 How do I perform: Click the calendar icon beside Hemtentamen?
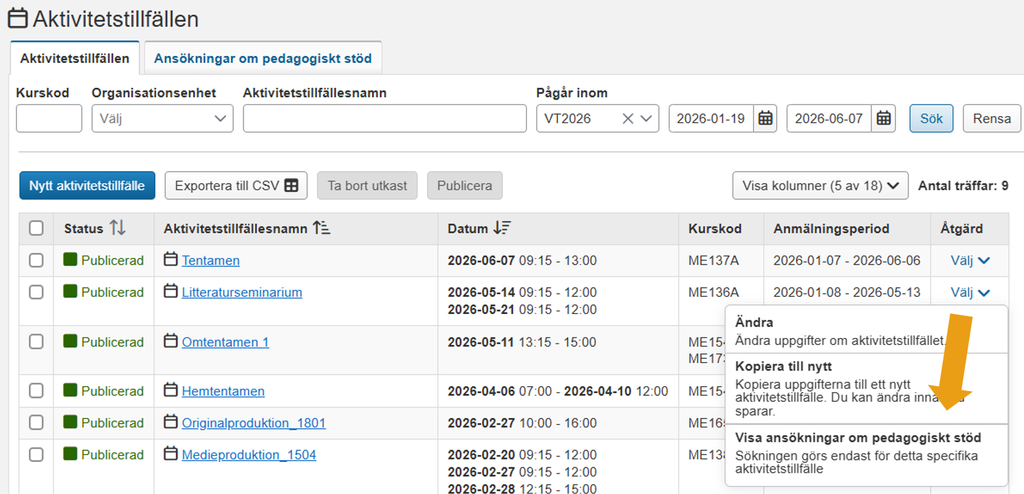coord(170,391)
